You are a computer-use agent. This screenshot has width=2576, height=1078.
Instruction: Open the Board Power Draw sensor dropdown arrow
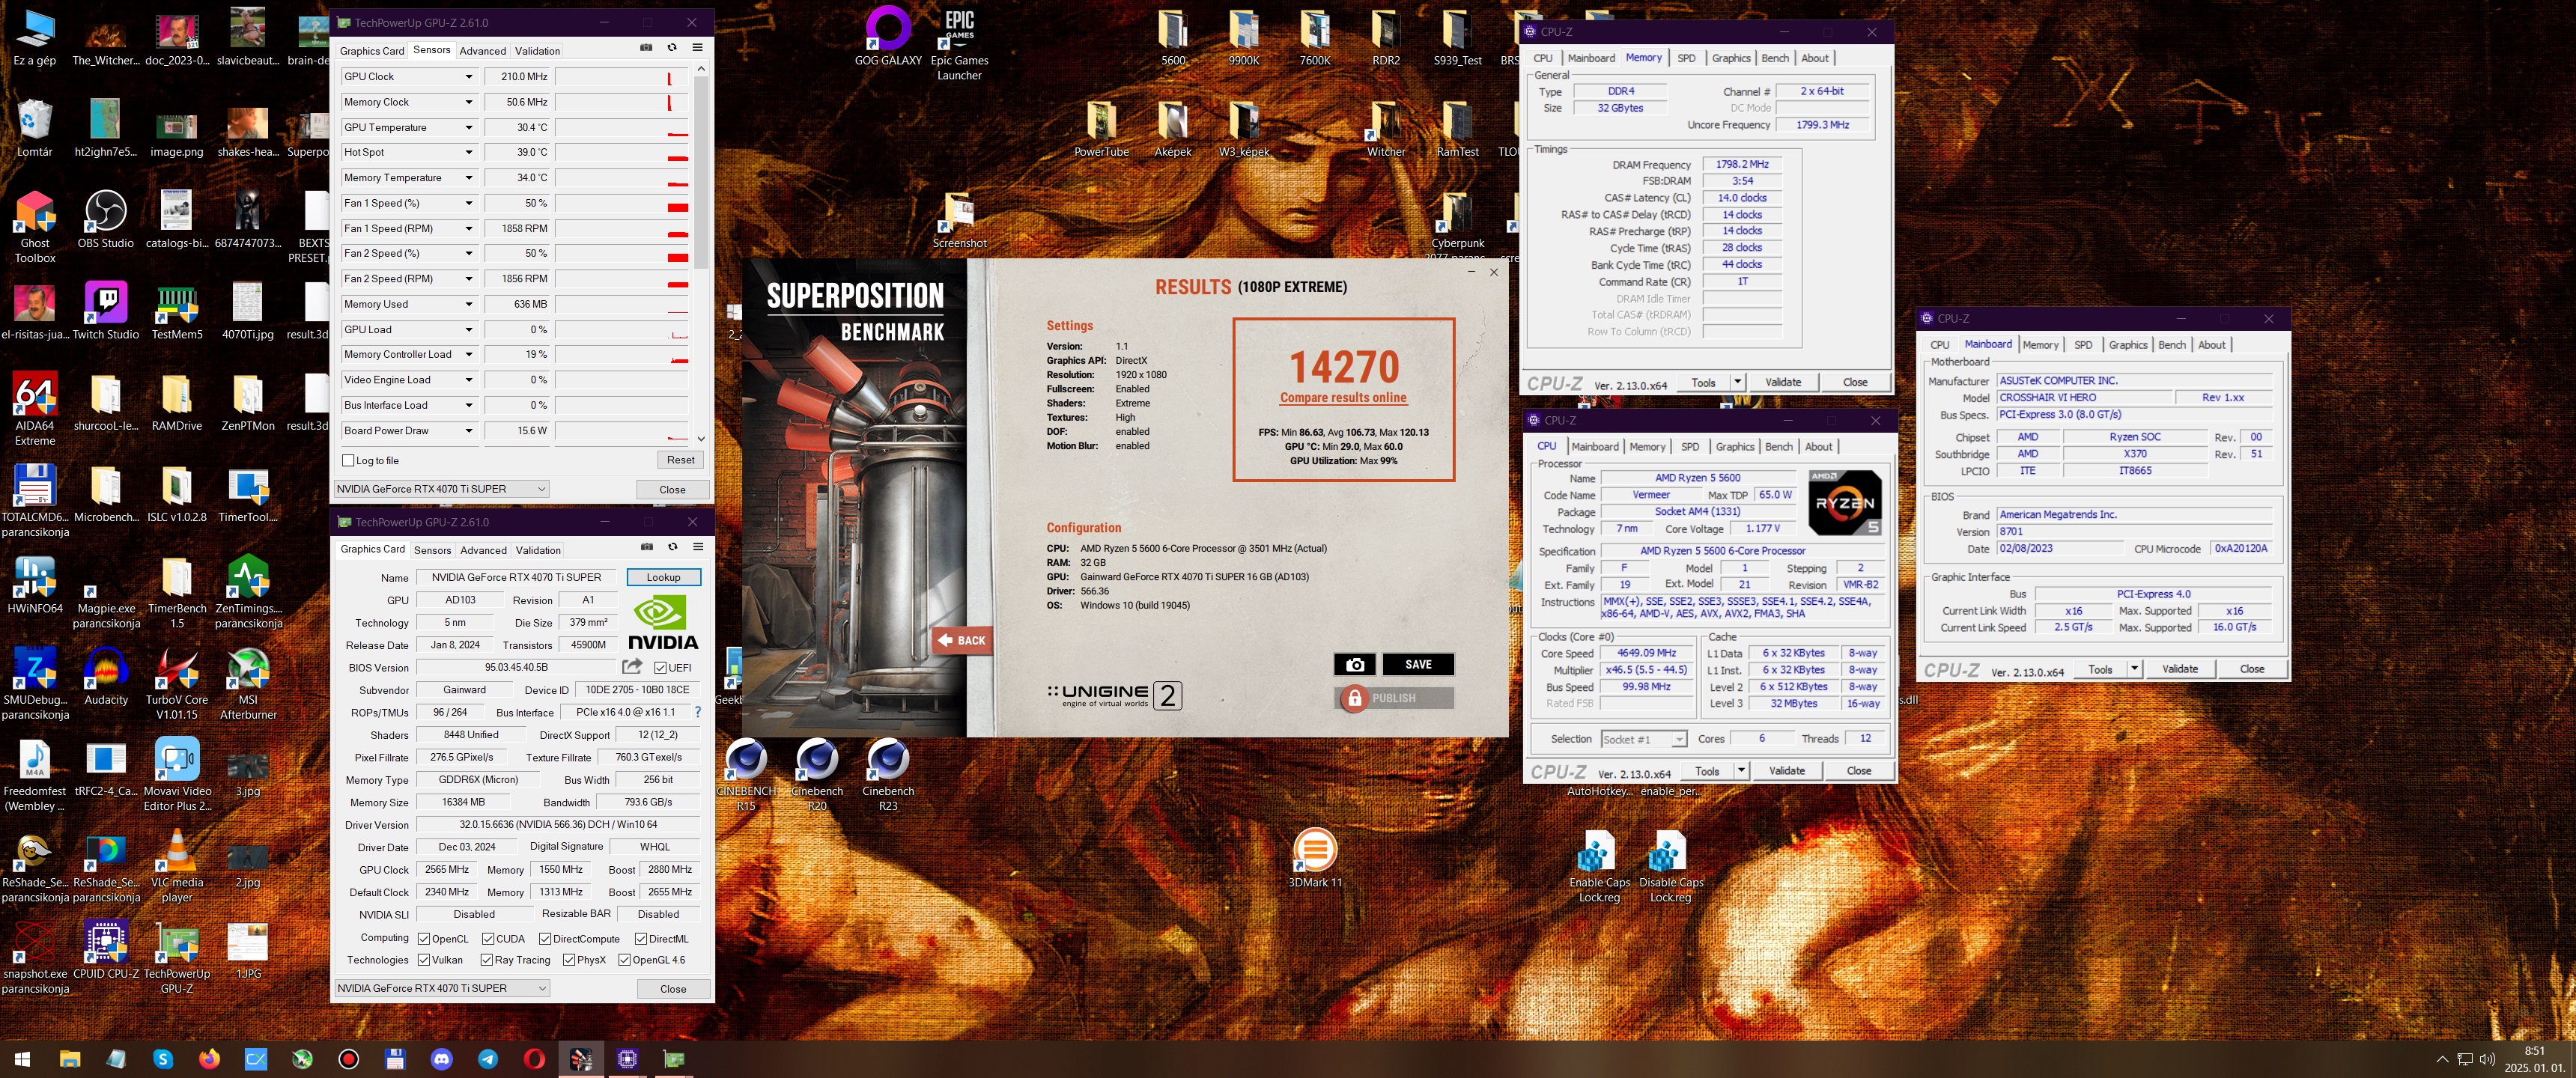coord(468,430)
